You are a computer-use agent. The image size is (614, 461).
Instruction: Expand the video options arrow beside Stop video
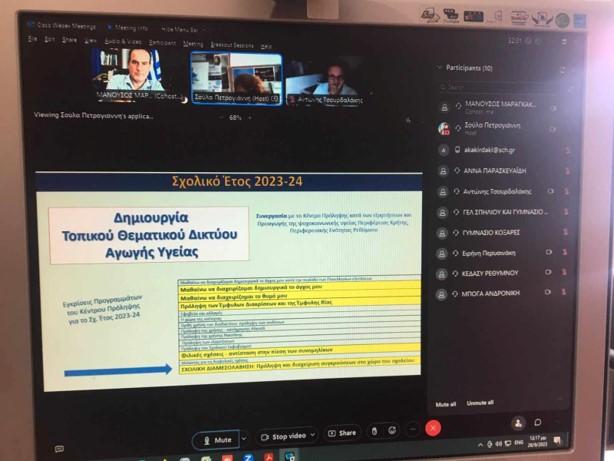[314, 436]
